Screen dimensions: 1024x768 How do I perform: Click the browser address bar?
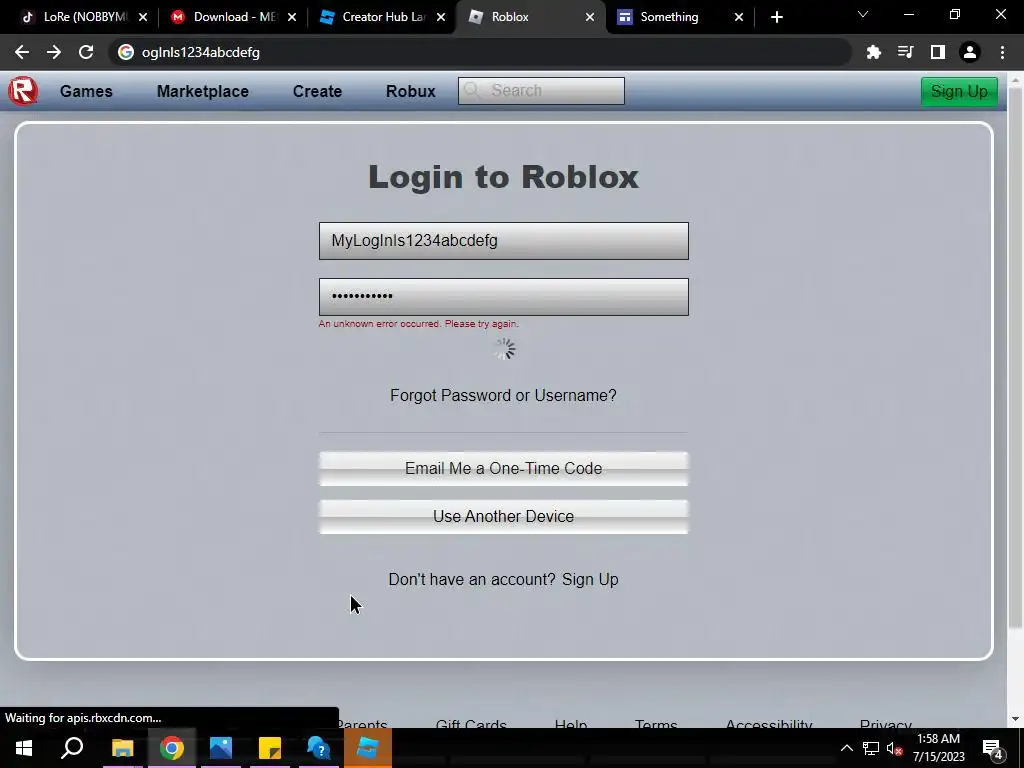tap(483, 52)
